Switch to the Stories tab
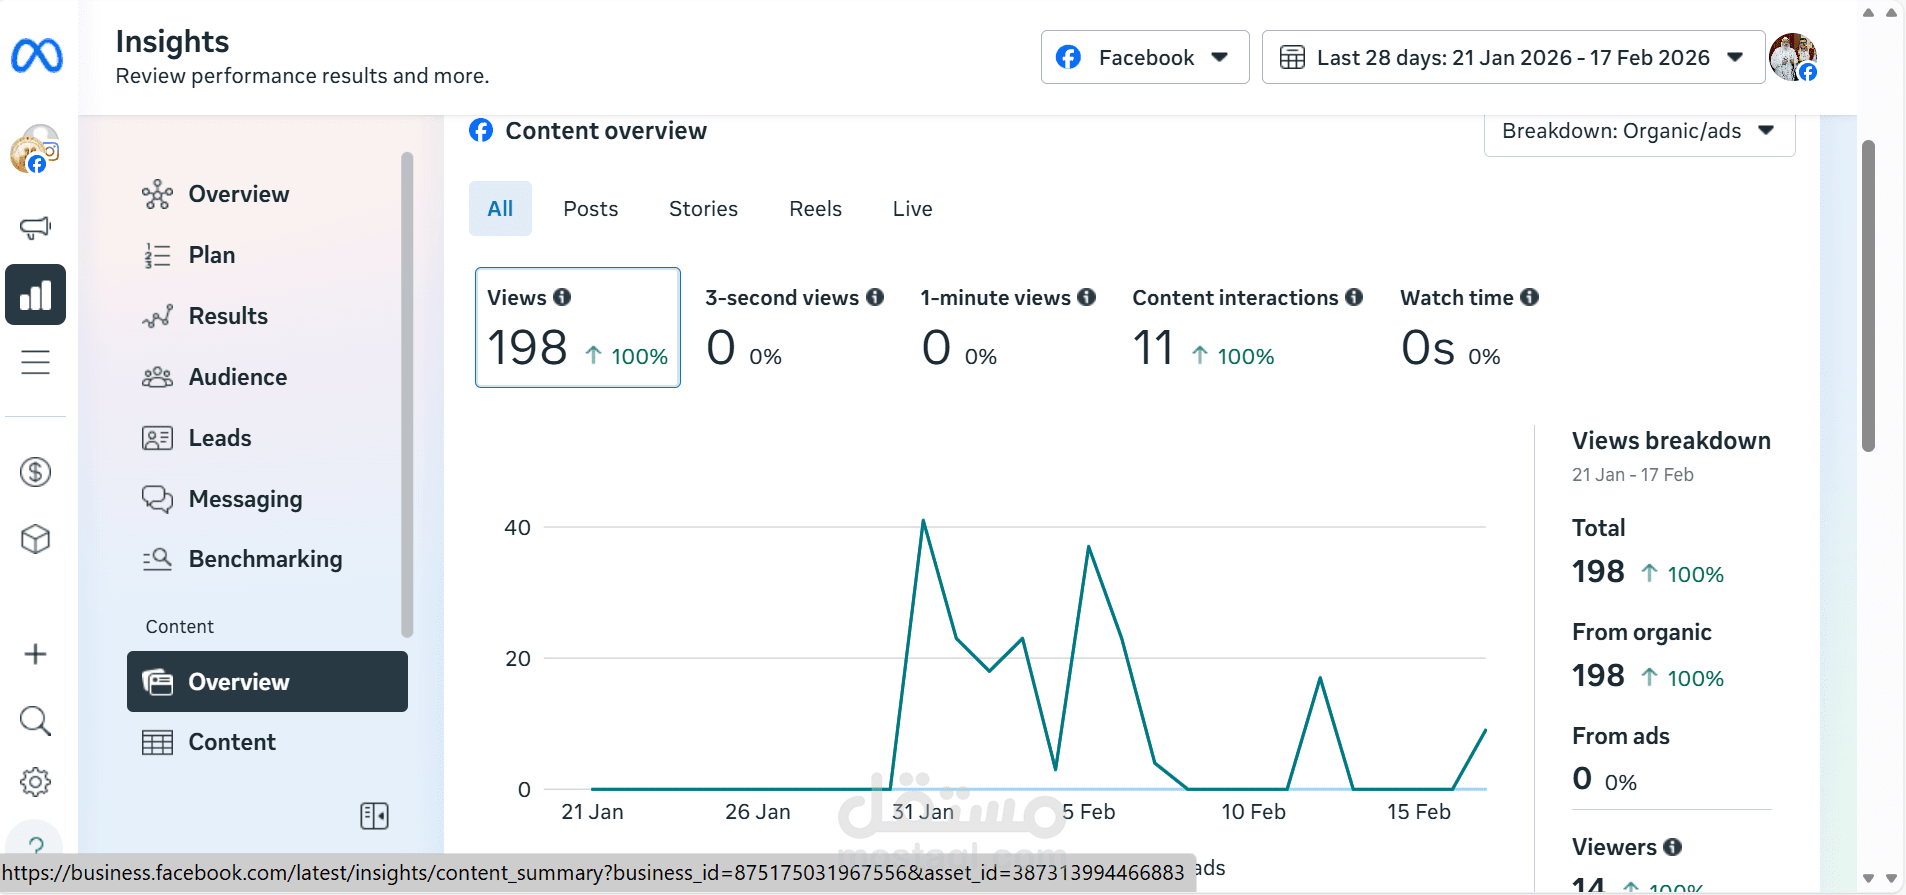The width and height of the screenshot is (1906, 895). pyautogui.click(x=703, y=209)
